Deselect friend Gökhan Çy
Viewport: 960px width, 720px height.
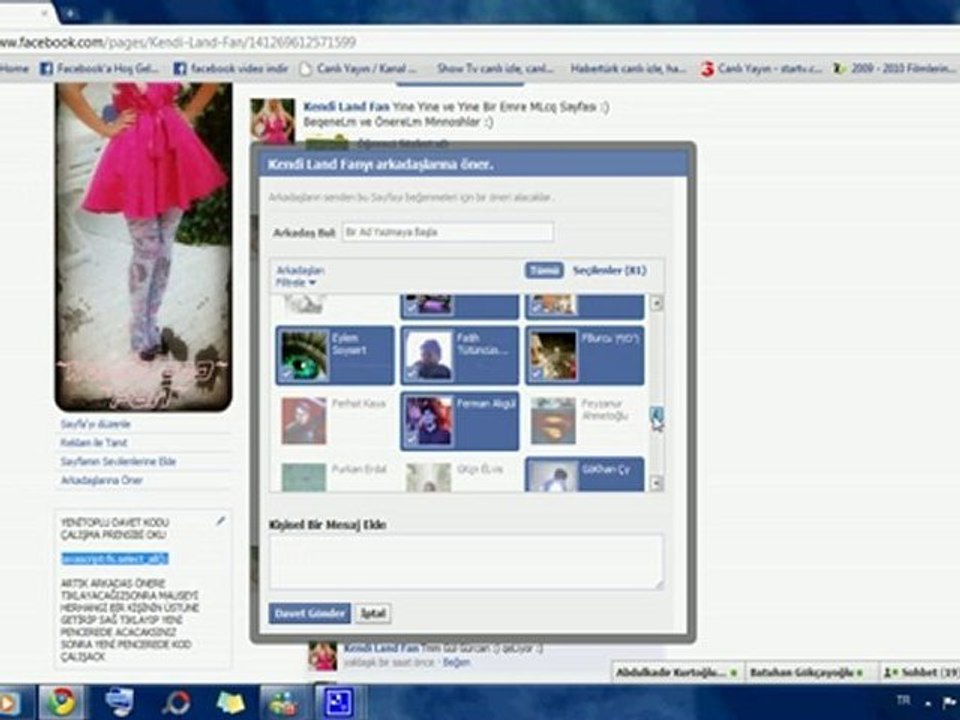point(585,475)
